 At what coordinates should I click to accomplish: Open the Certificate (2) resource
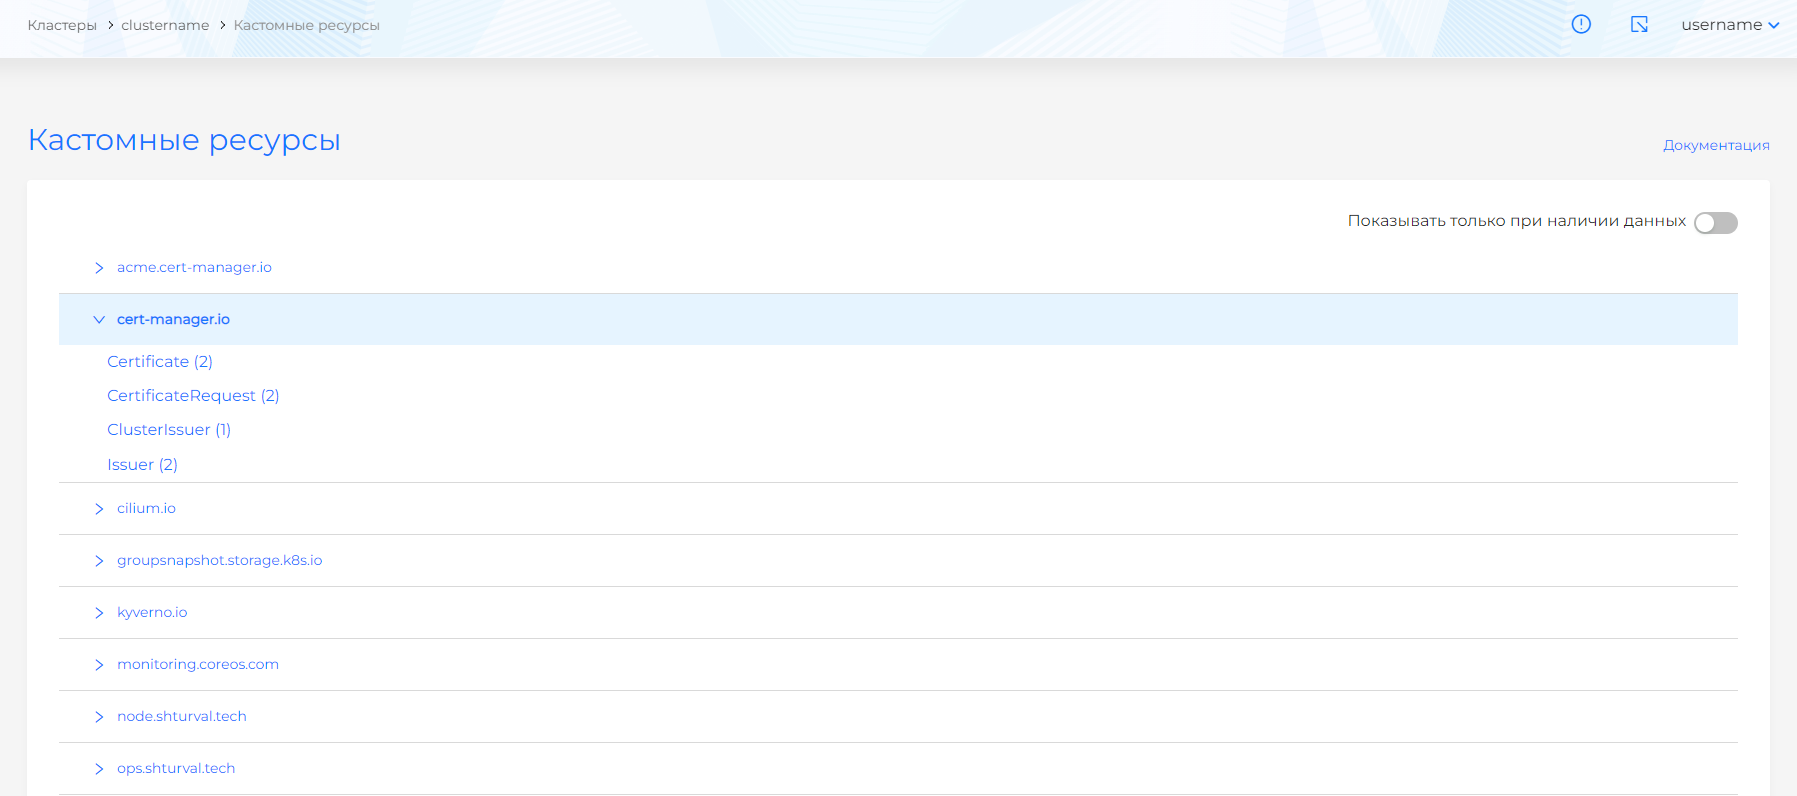click(x=160, y=362)
